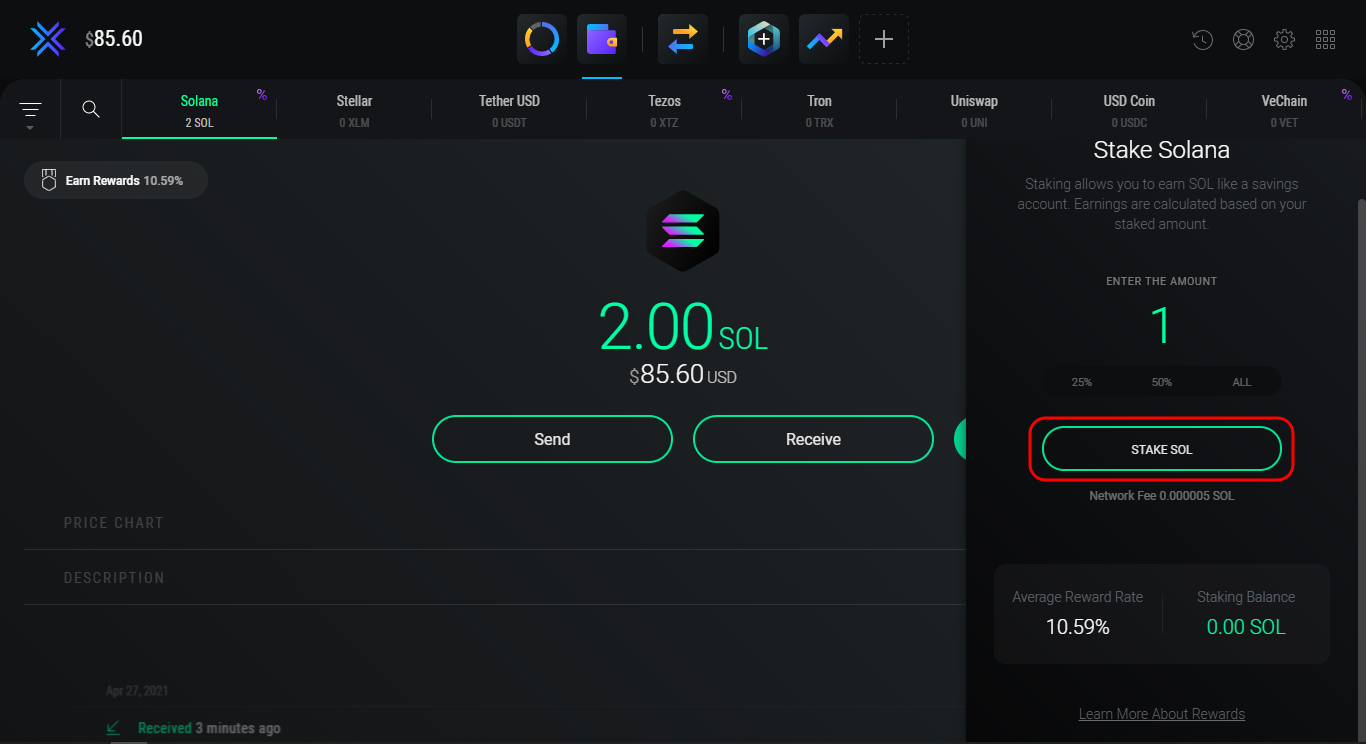Open Learn More About Rewards link

coord(1161,714)
